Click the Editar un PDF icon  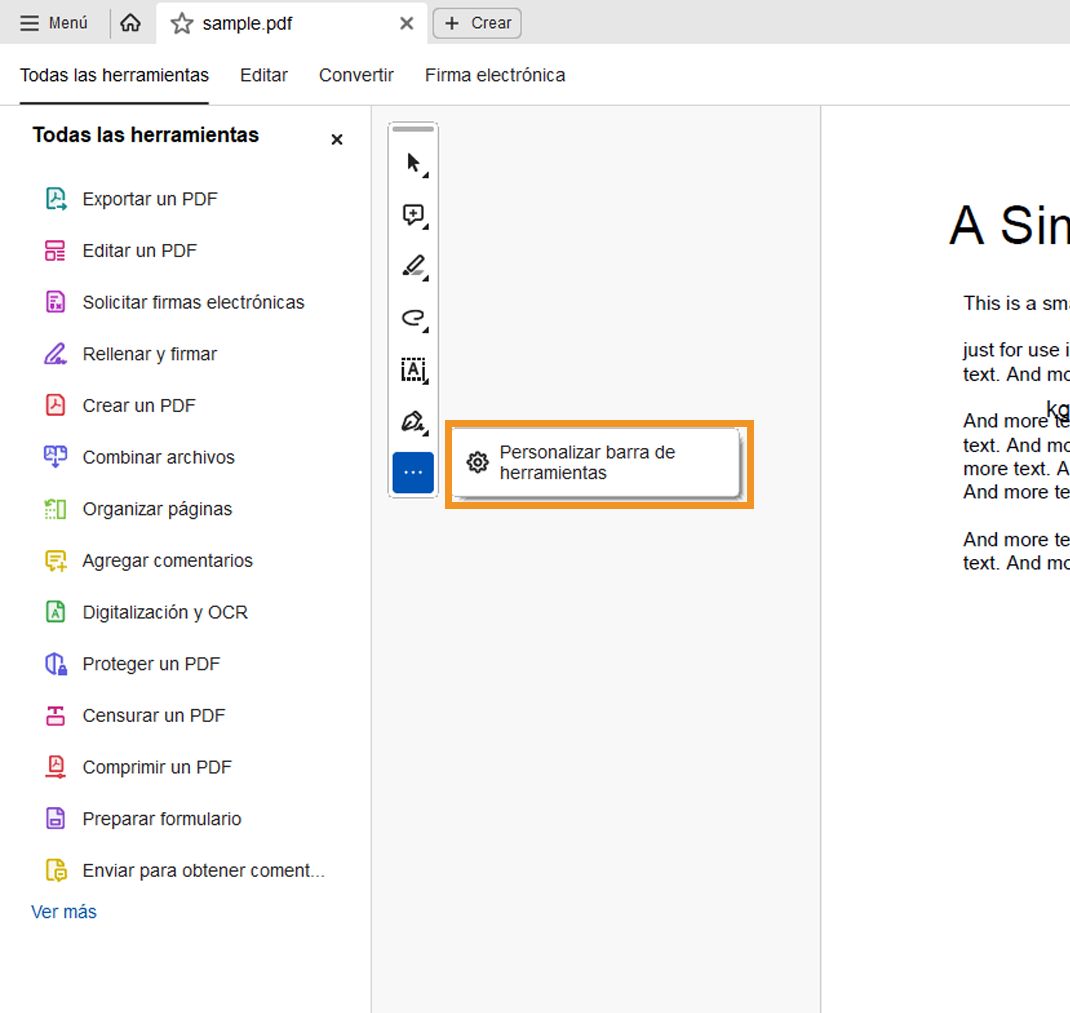point(55,251)
